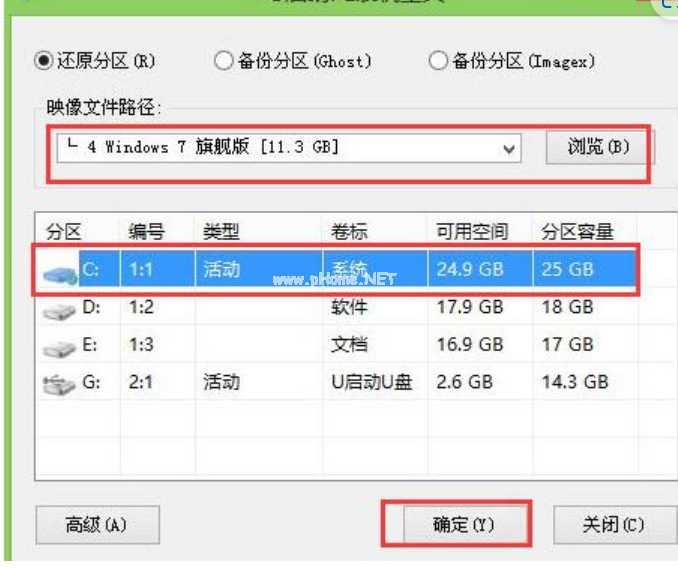The width and height of the screenshot is (678, 575).
Task: Click the 关闭 (C) button
Action: click(613, 524)
